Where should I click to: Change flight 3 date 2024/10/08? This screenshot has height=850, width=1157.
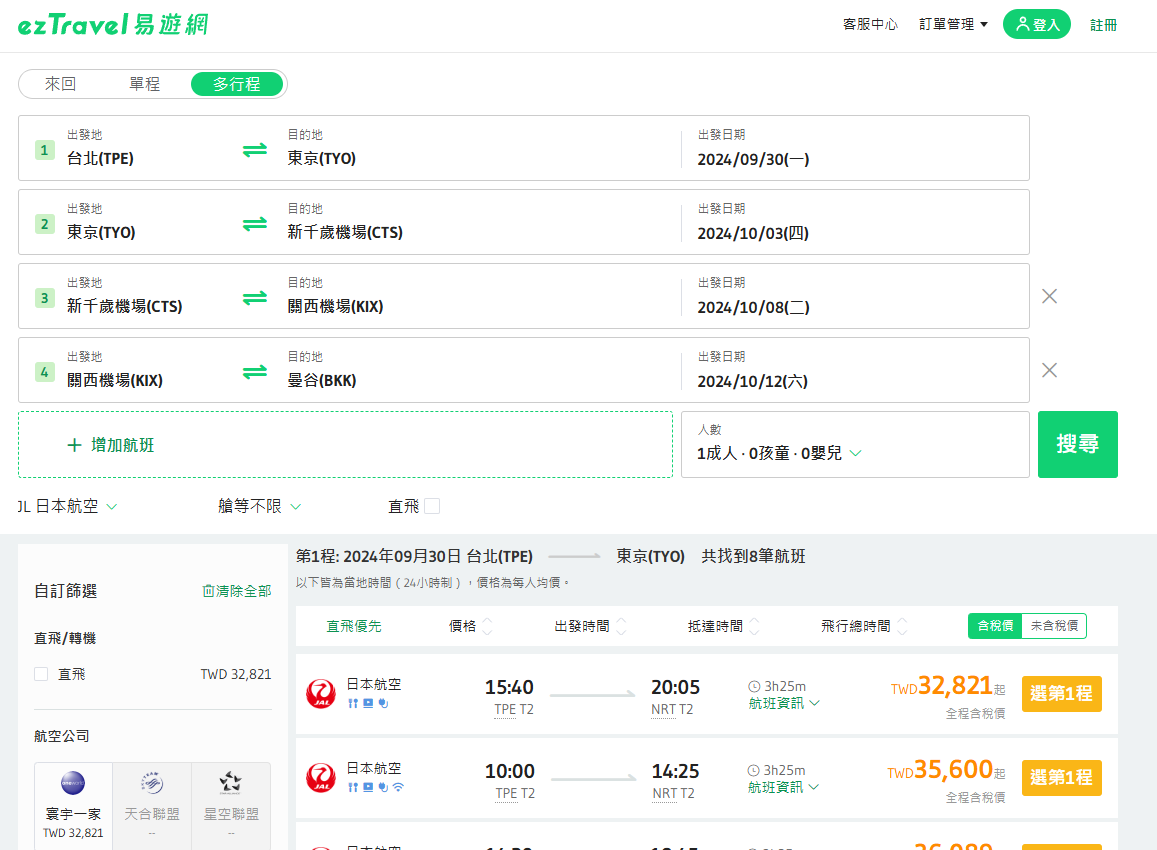(753, 307)
